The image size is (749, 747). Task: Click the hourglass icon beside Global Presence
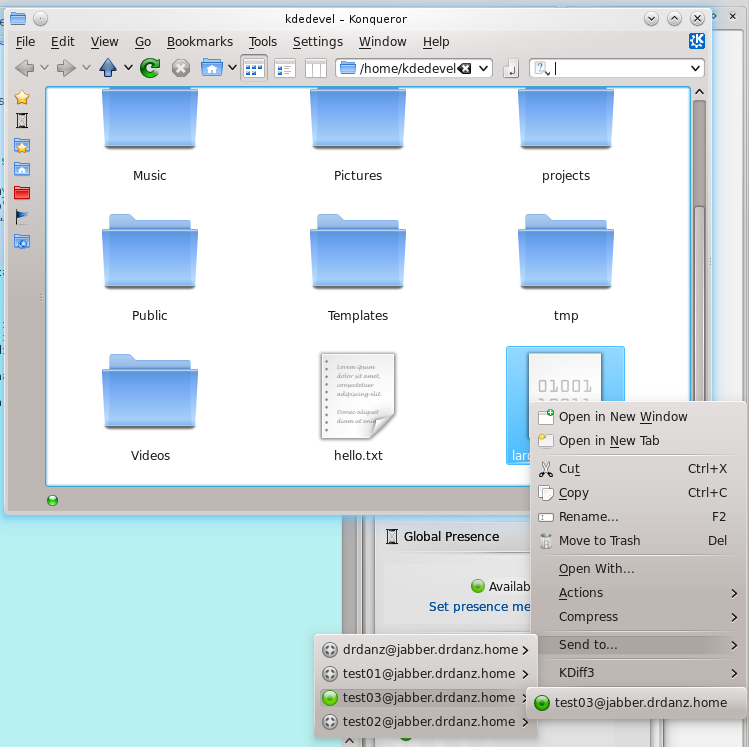point(392,536)
